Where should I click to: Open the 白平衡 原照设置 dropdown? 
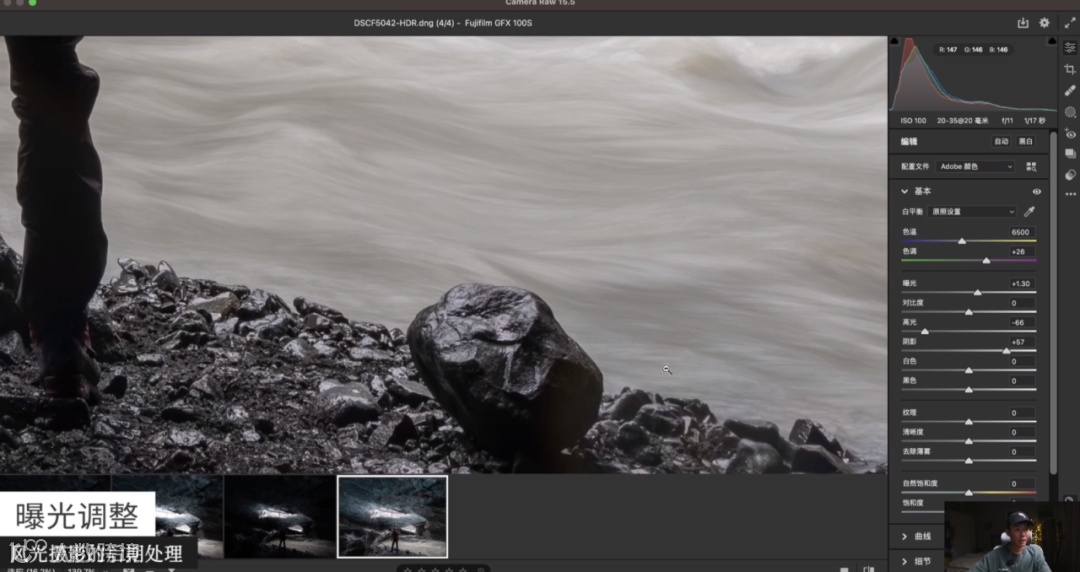(972, 212)
